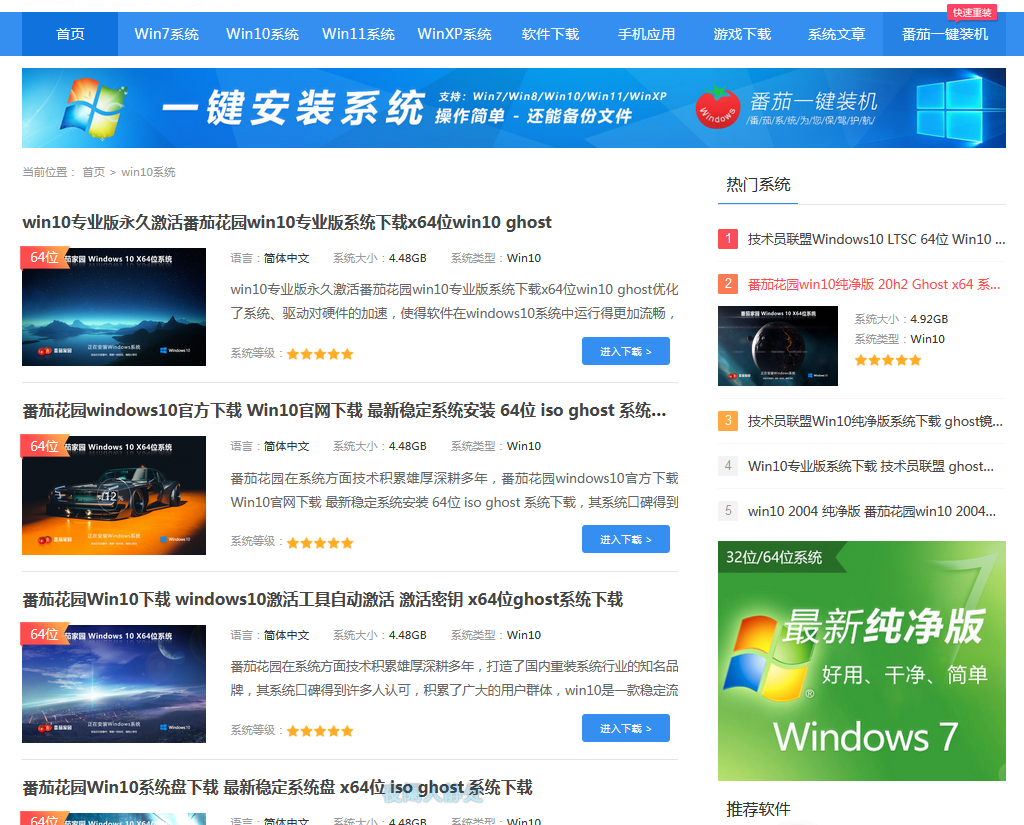This screenshot has width=1024, height=825.
Task: Click 进入下载 for 激活工具自动激活 entry
Action: click(x=626, y=728)
